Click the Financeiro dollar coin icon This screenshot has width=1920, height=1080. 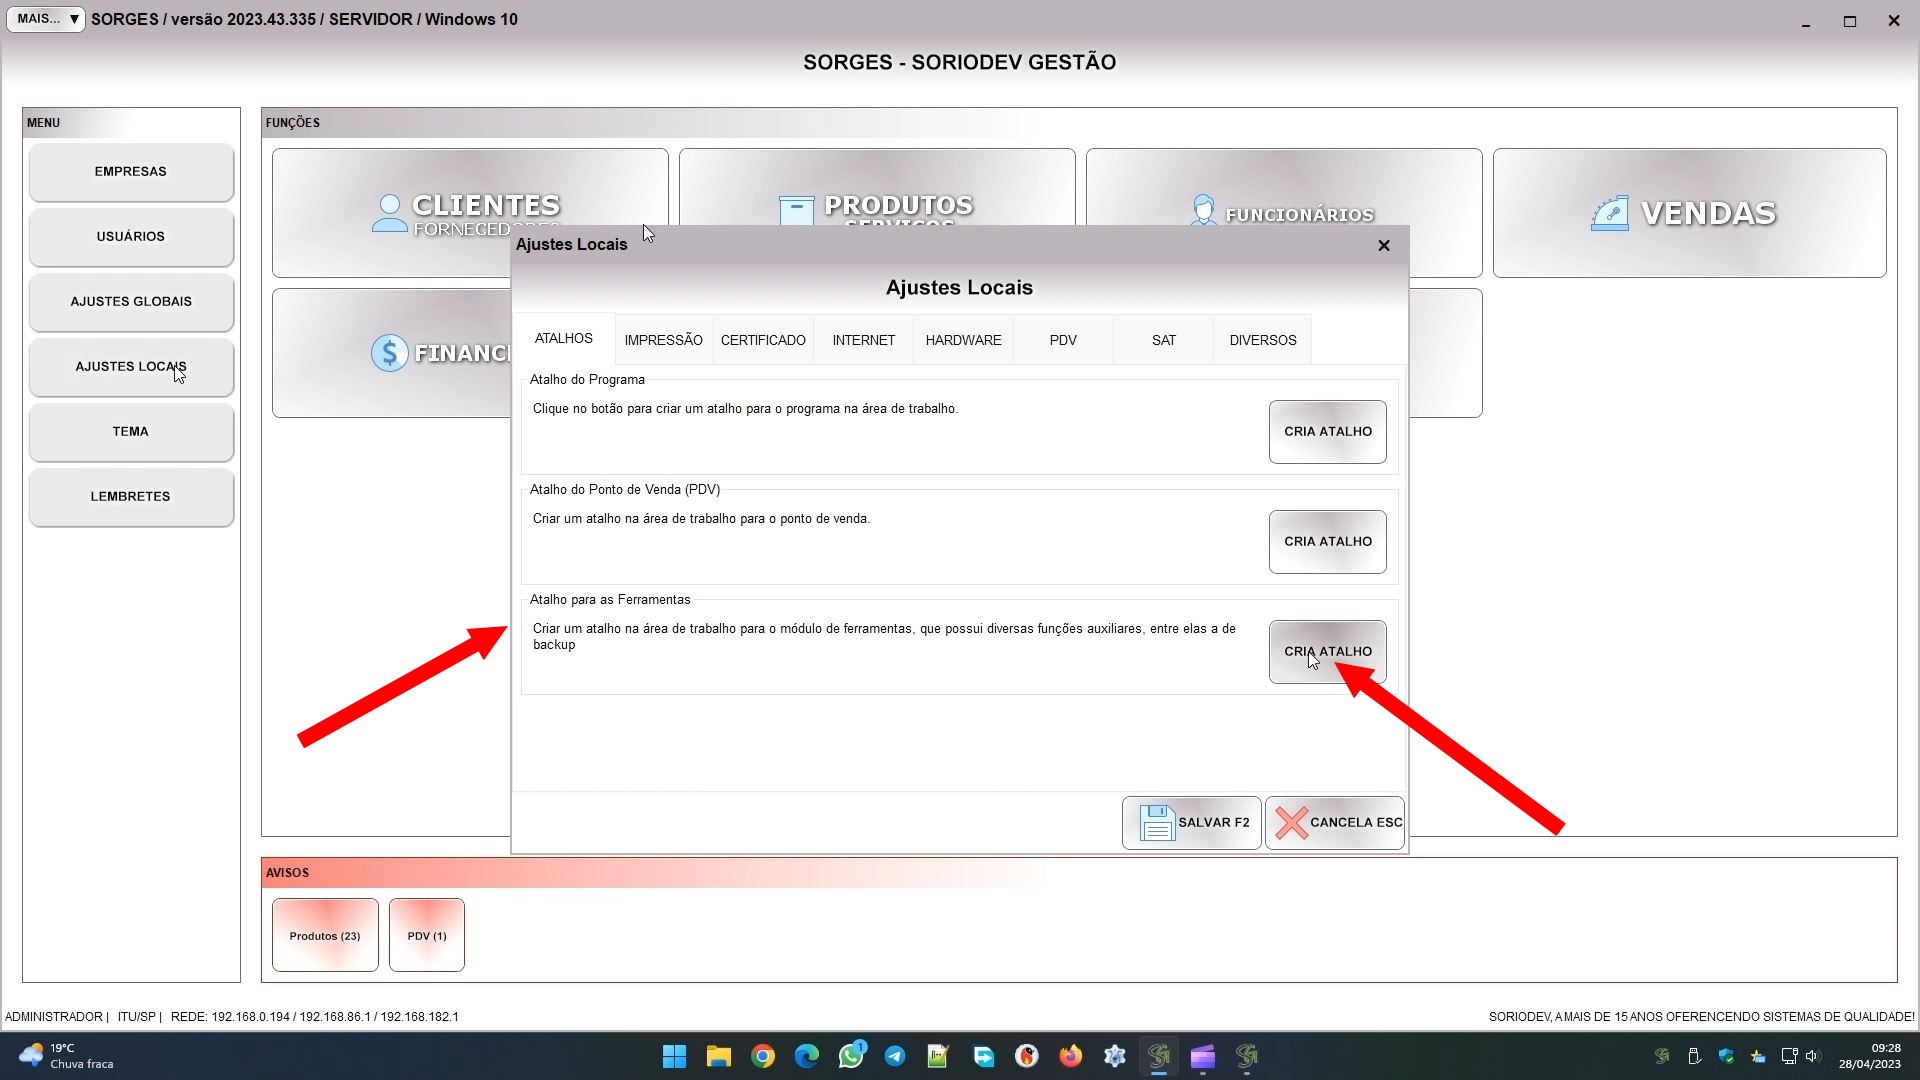point(389,353)
